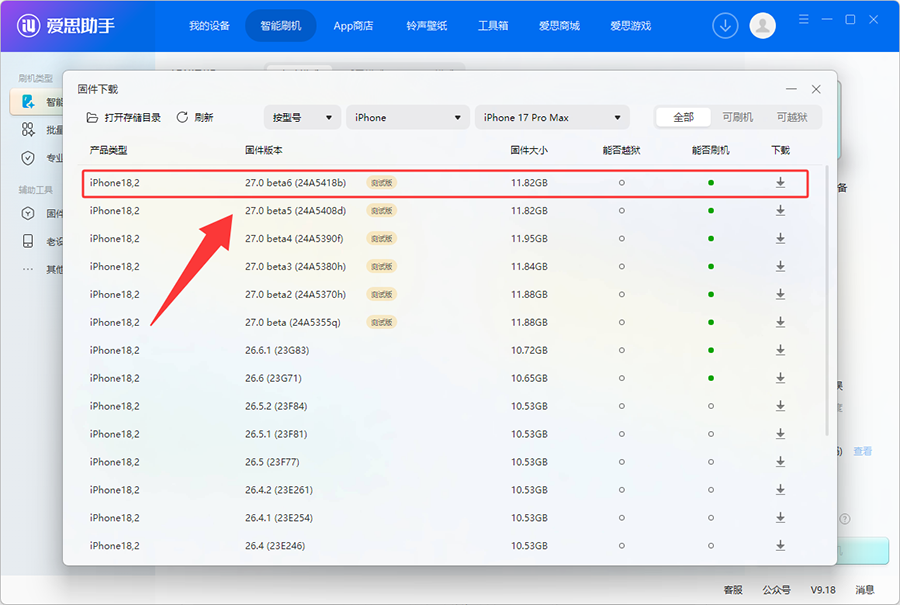Download firmware 27.0 beta3 (24A5380h)
Screen dimensions: 900x605
point(780,266)
